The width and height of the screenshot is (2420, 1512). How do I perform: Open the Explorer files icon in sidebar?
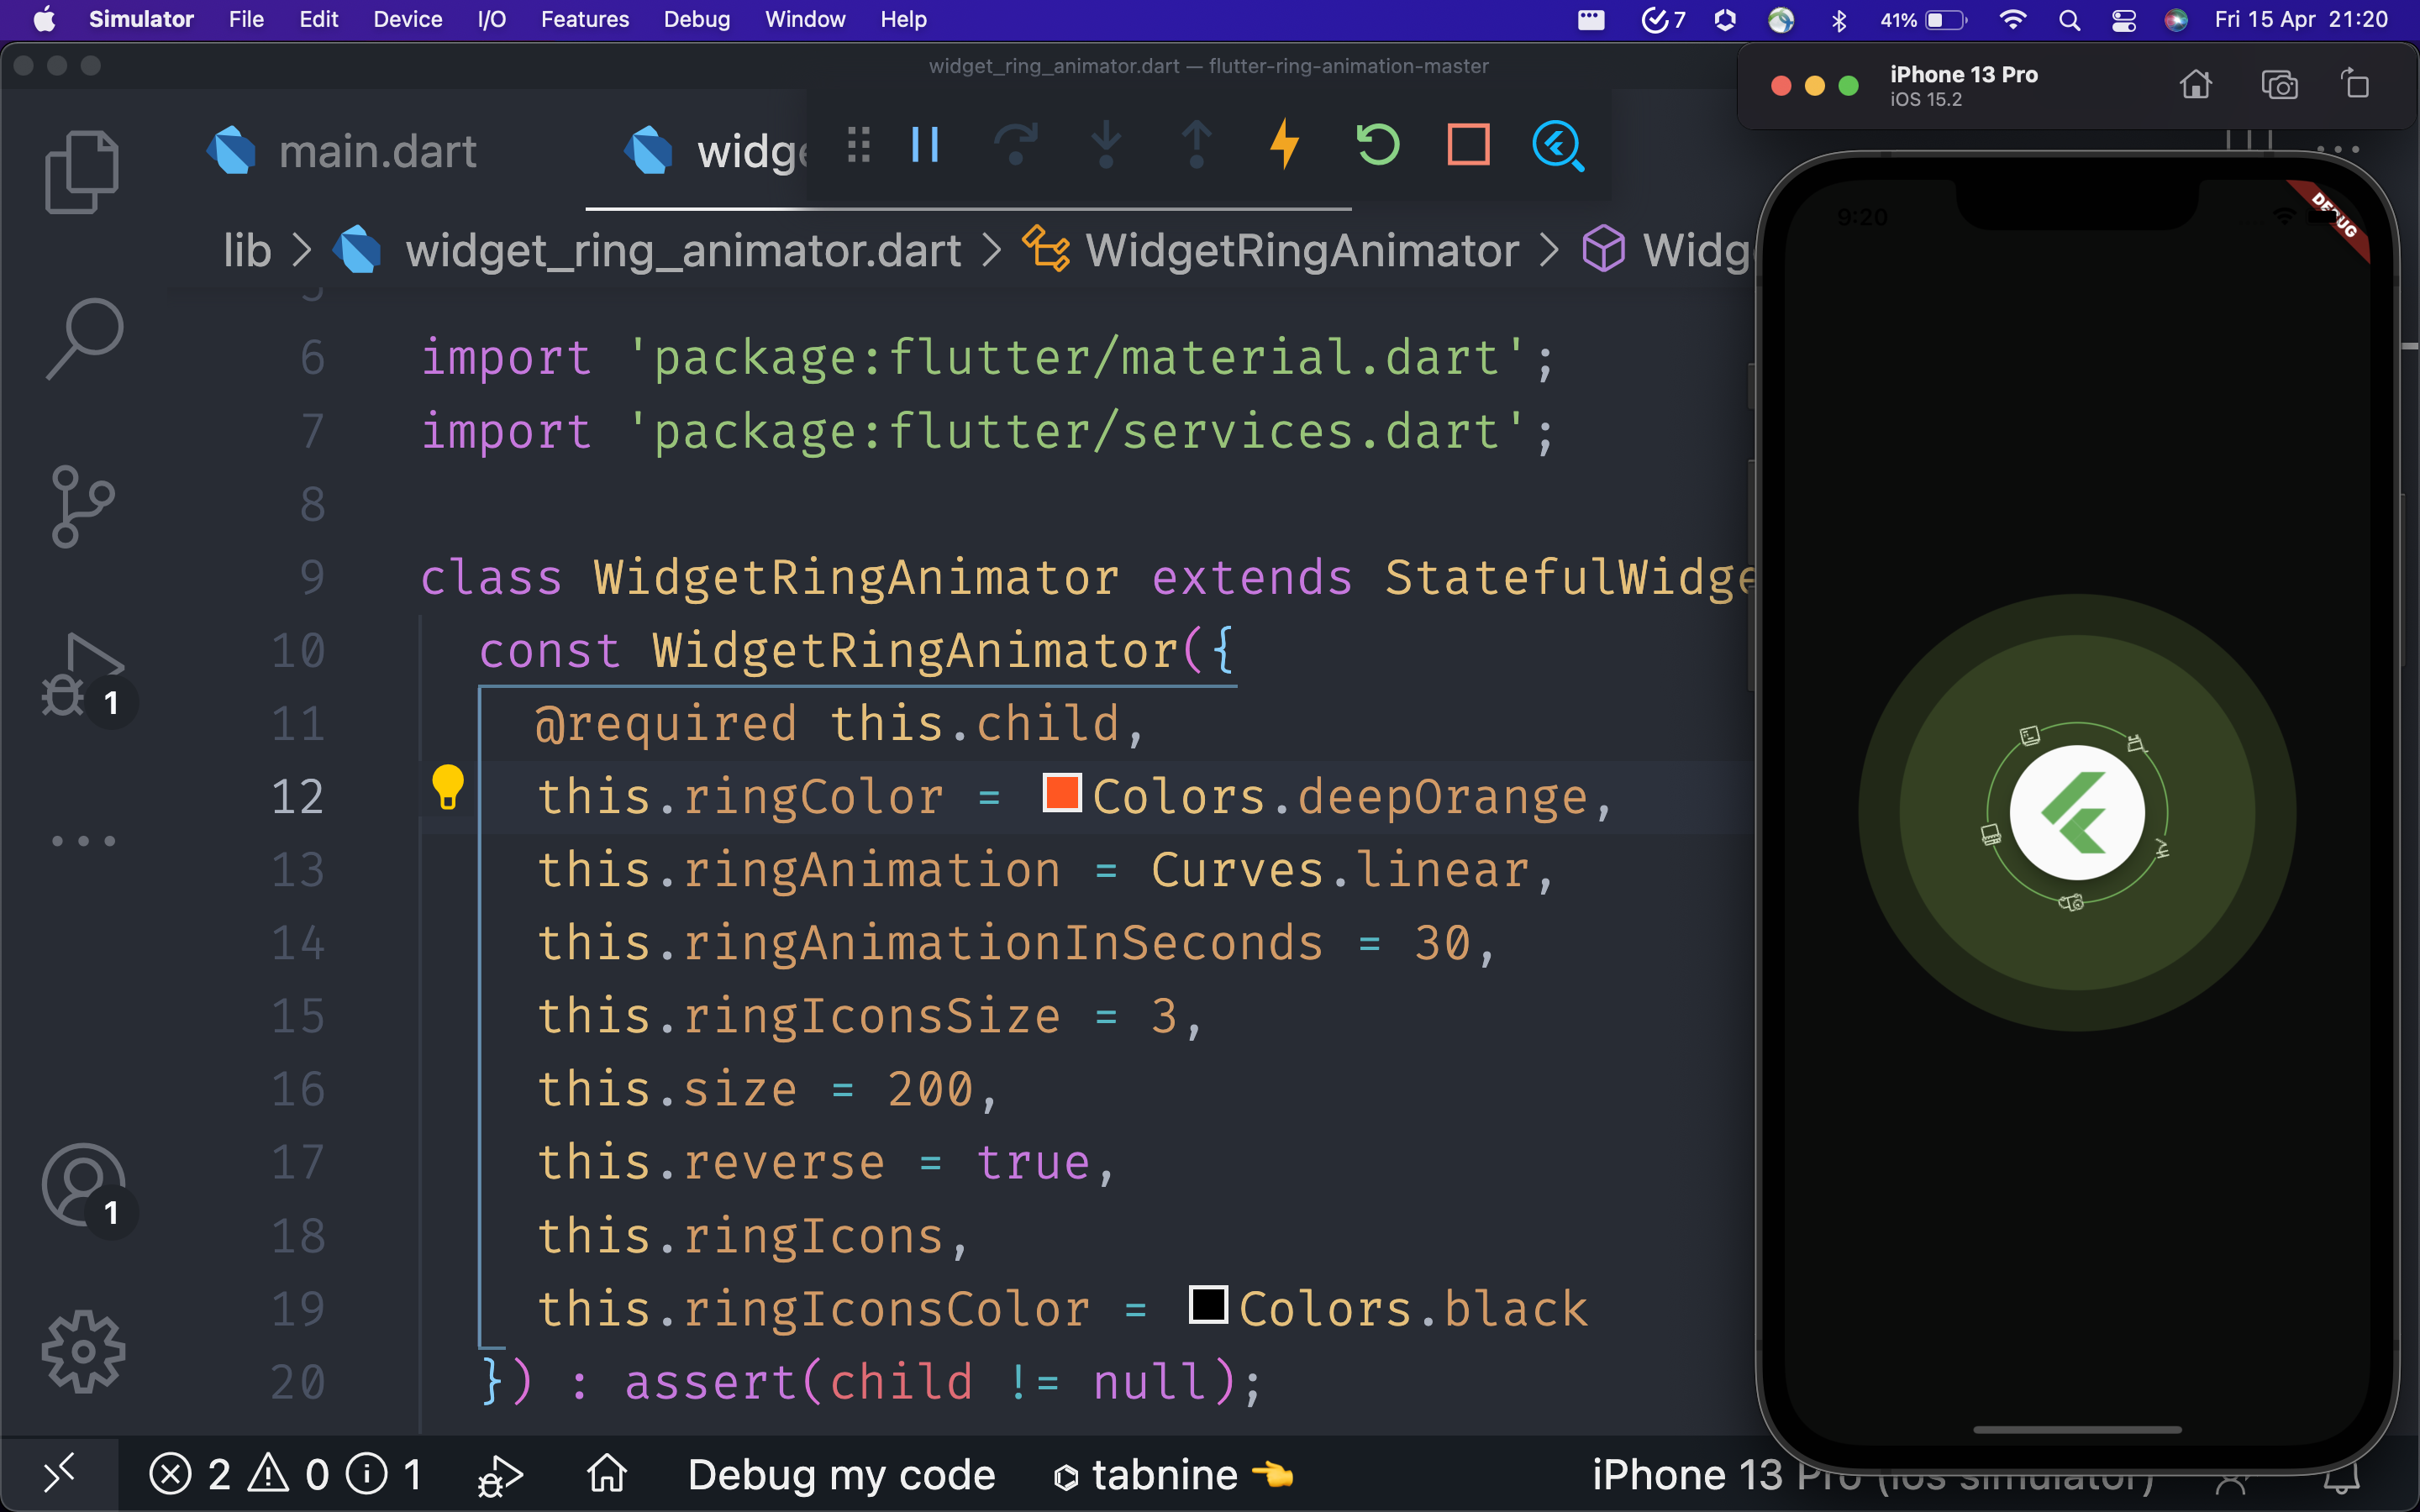click(82, 171)
